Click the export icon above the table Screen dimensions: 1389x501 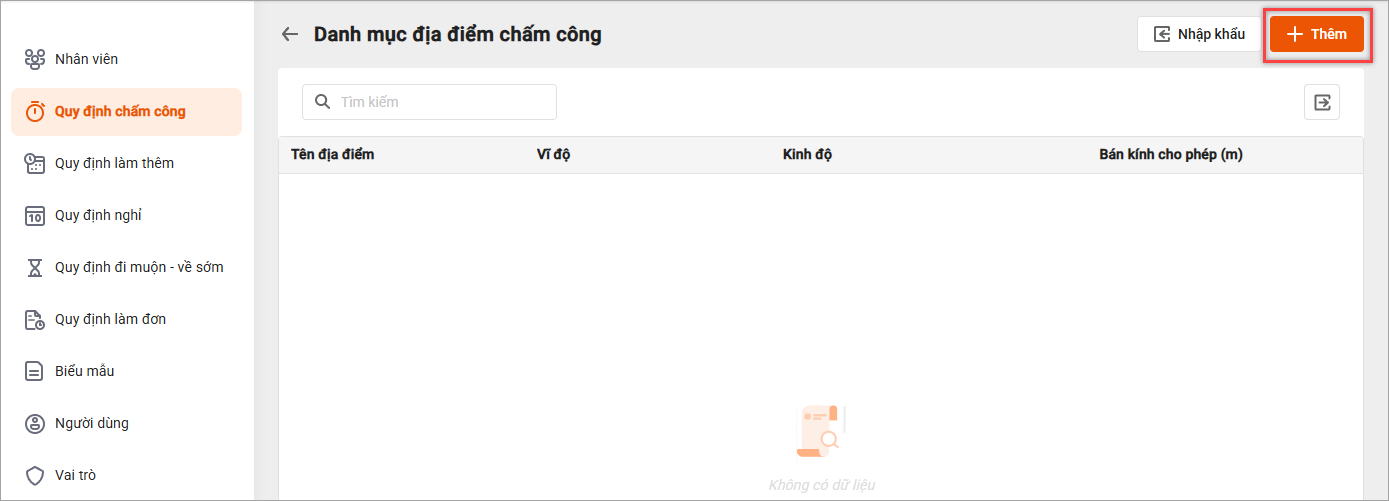(x=1322, y=102)
